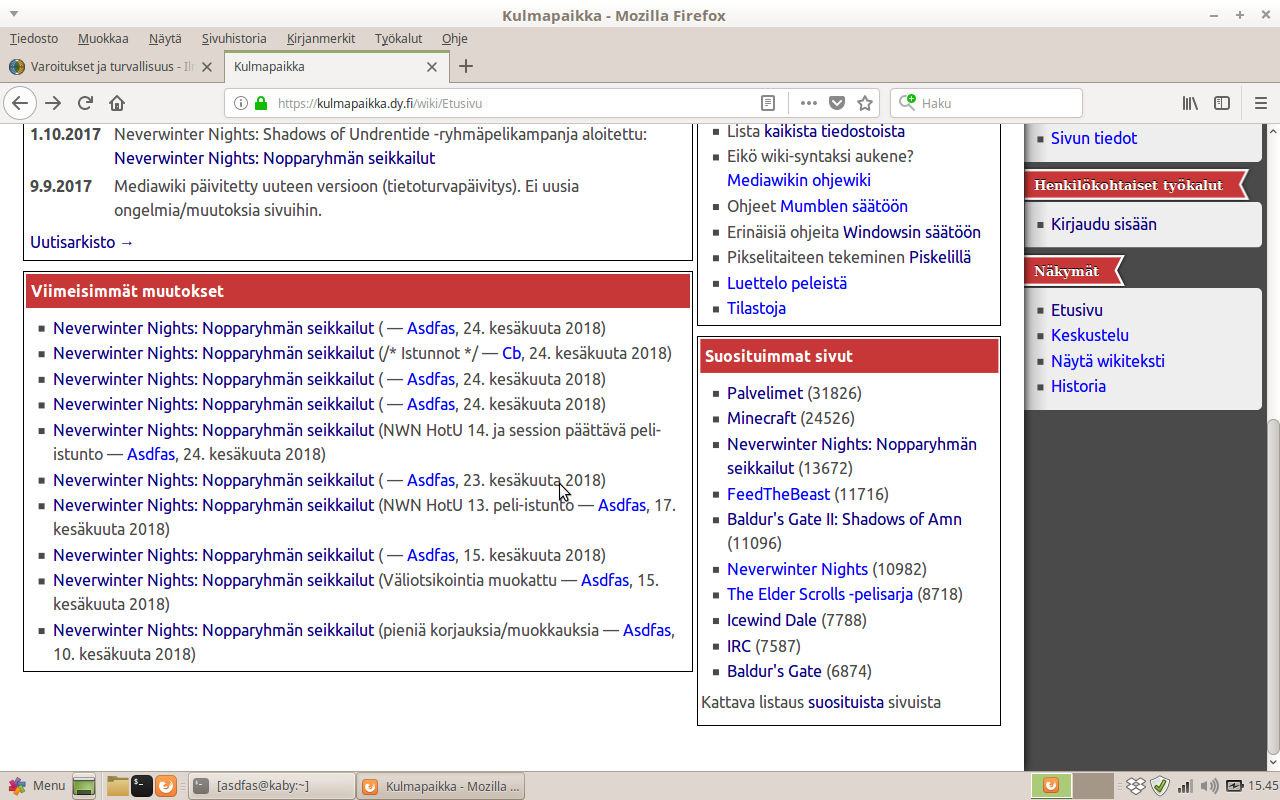Image resolution: width=1280 pixels, height=800 pixels.
Task: Toggle the Firefox sidebar
Action: 1222,103
